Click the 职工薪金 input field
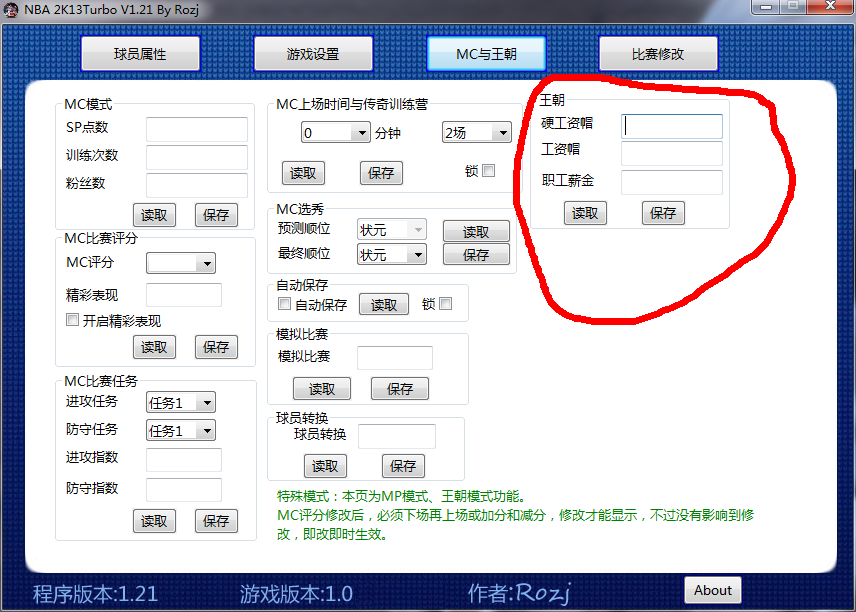 (671, 182)
